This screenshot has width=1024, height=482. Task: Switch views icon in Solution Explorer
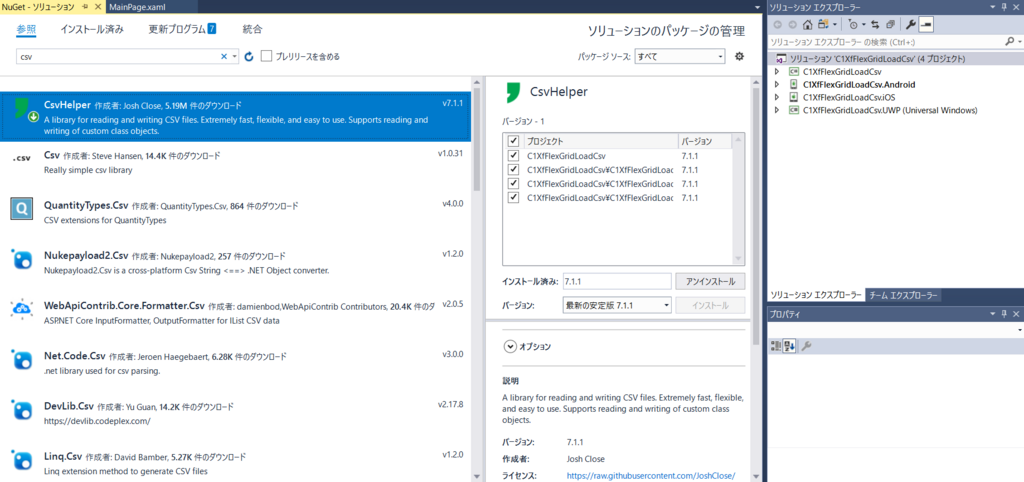tap(823, 24)
